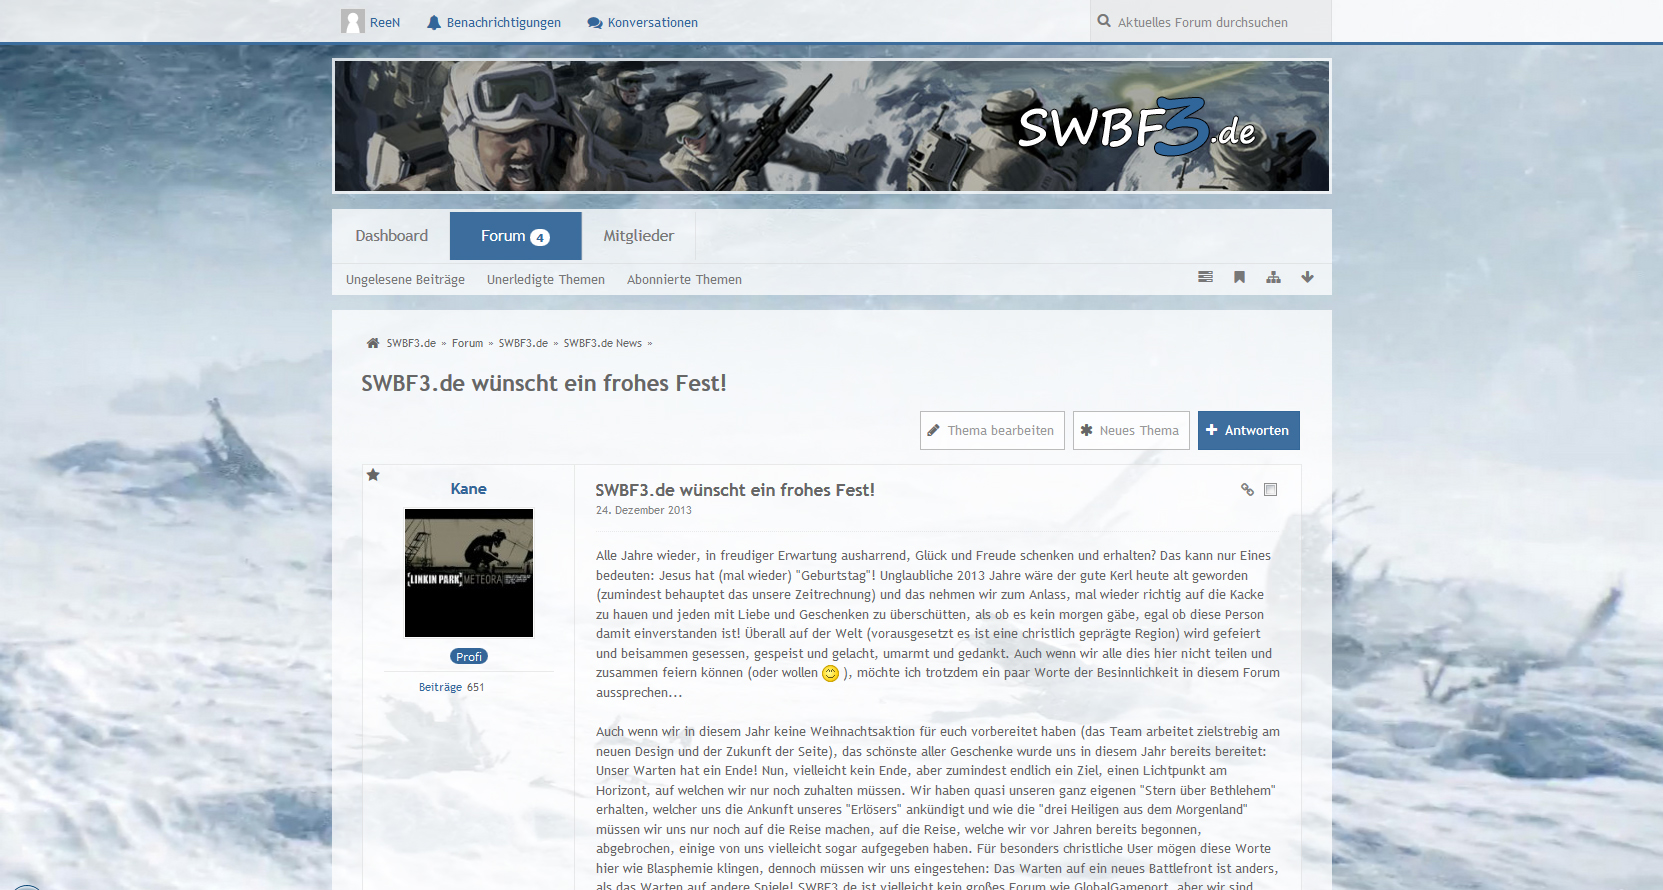This screenshot has width=1663, height=890.
Task: Click the home icon in the breadcrumb
Action: point(373,343)
